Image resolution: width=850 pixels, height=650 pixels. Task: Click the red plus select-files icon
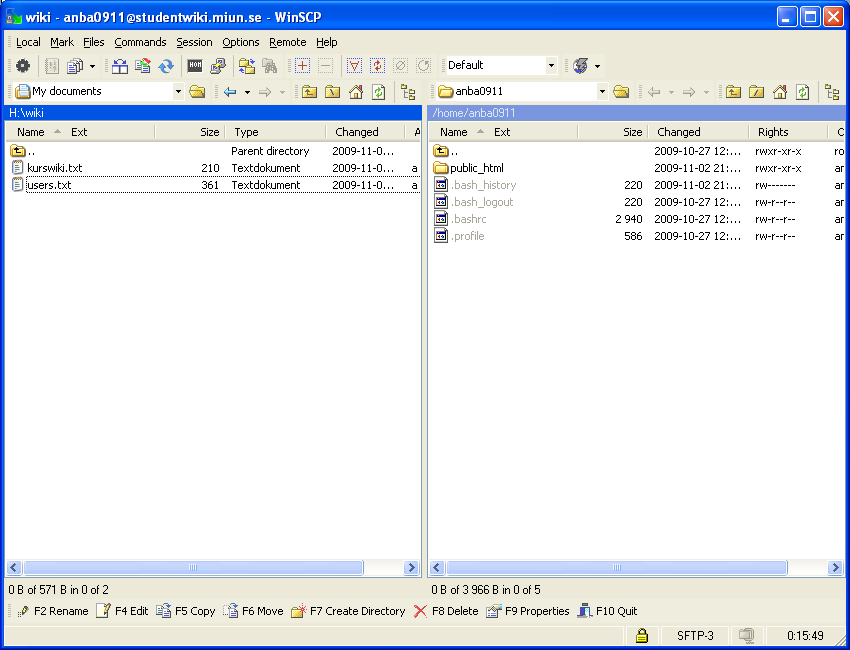click(x=302, y=66)
